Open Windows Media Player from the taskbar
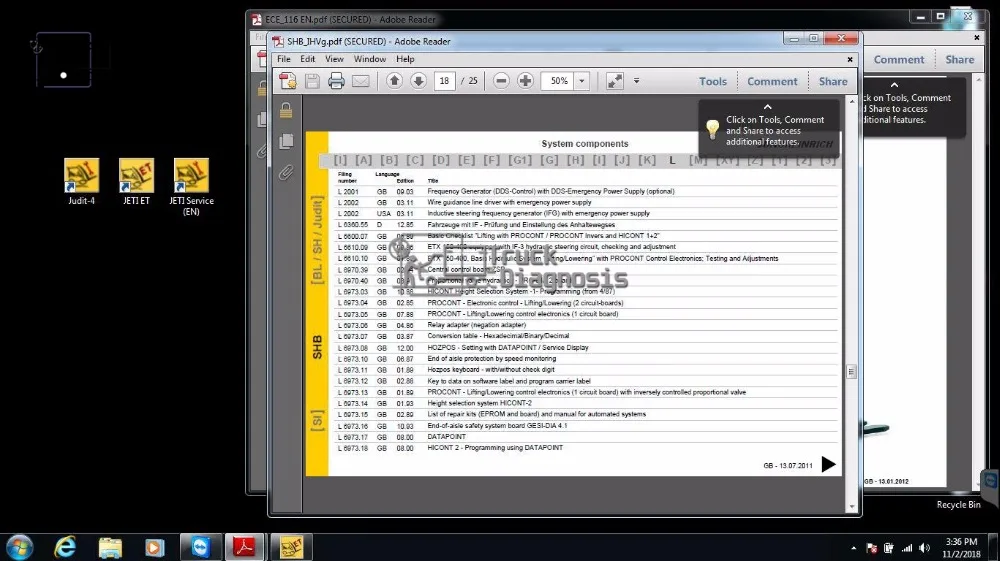 154,547
